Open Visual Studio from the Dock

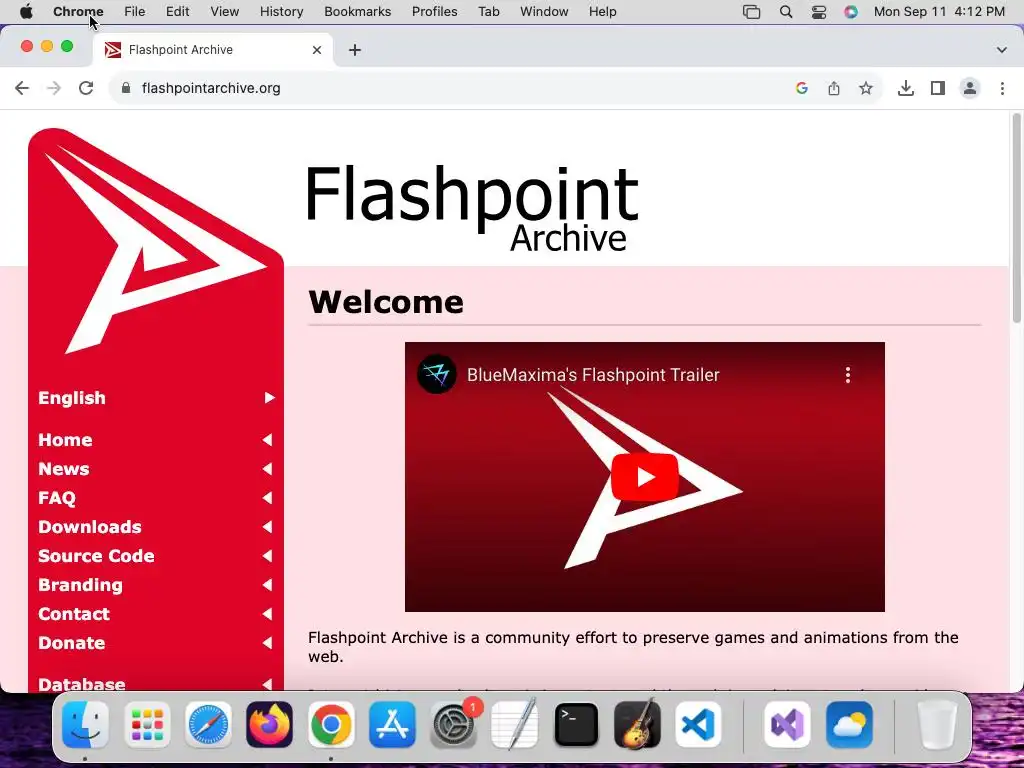coord(787,724)
